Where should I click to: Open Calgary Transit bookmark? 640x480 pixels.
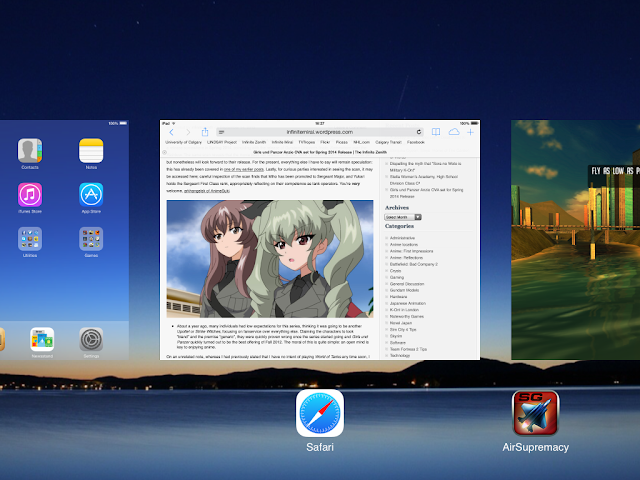click(389, 142)
